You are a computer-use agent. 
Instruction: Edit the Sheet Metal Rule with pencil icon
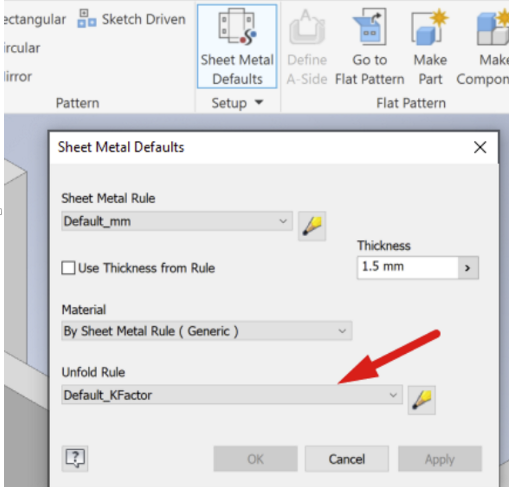pyautogui.click(x=312, y=226)
